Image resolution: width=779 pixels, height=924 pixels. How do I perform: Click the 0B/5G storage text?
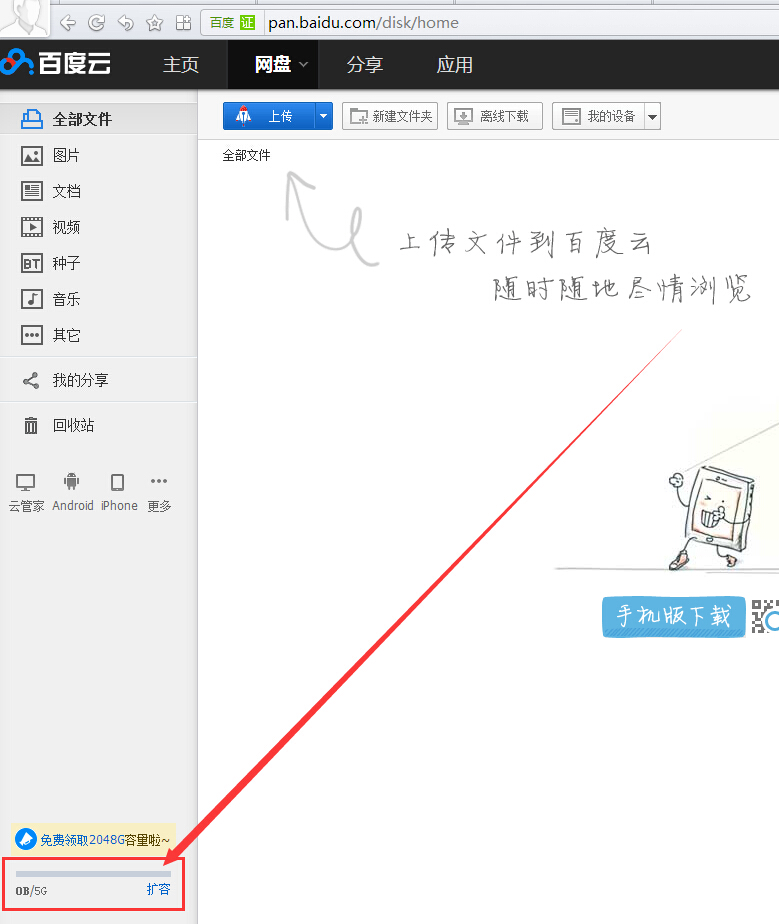tap(31, 890)
